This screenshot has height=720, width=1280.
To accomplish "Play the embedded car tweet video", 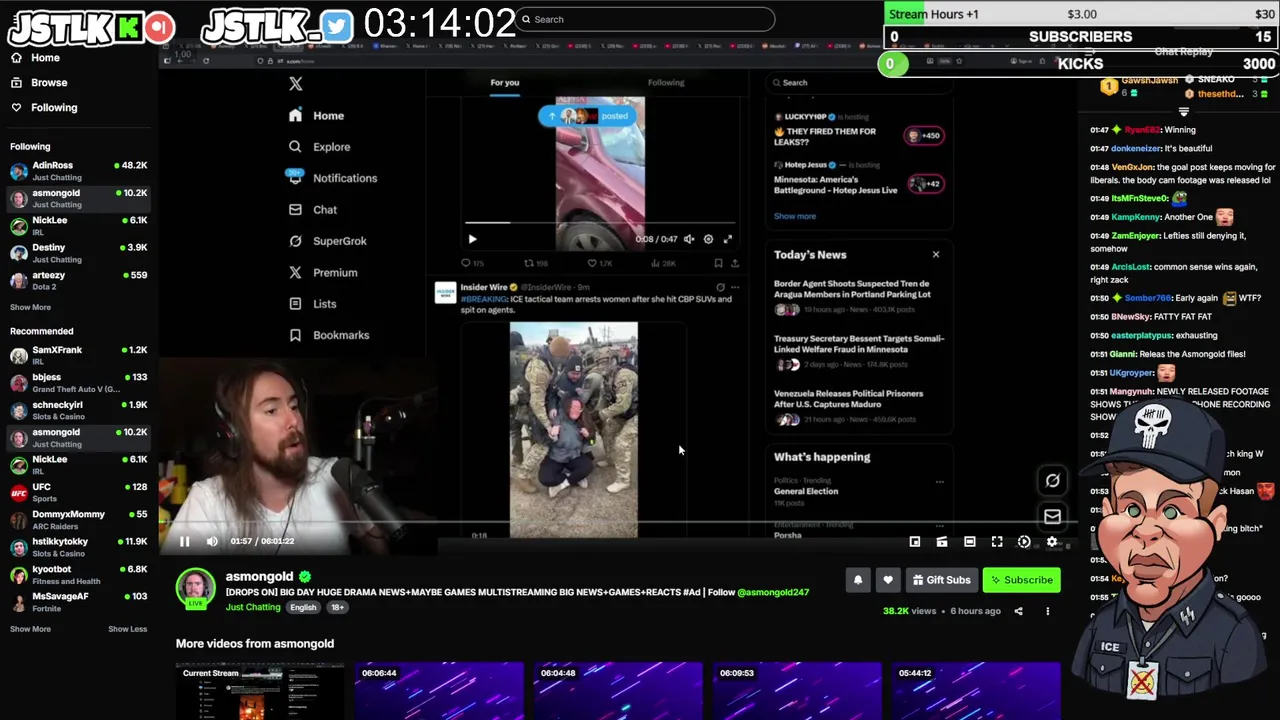I will (472, 240).
